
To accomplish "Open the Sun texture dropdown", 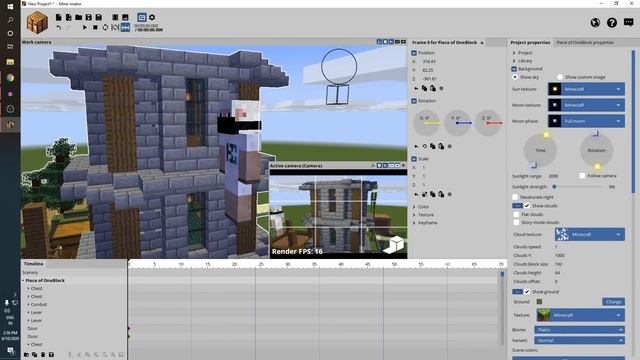I will [x=586, y=89].
